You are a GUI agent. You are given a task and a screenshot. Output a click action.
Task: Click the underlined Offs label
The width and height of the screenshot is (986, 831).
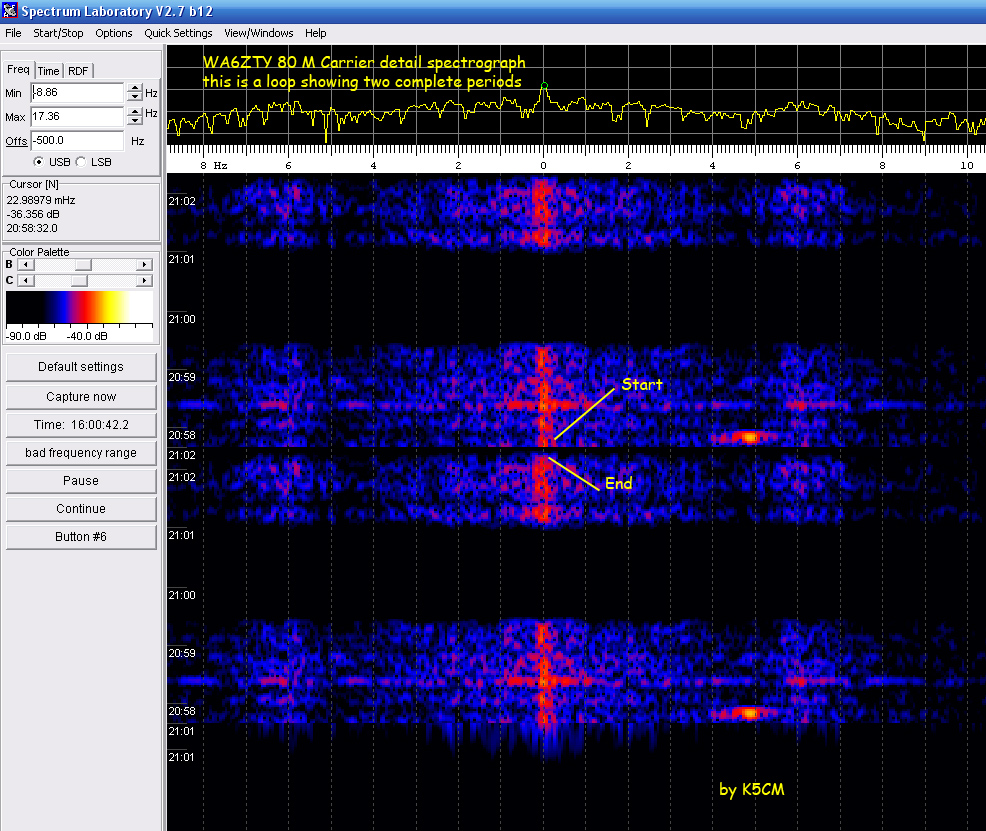pos(16,141)
